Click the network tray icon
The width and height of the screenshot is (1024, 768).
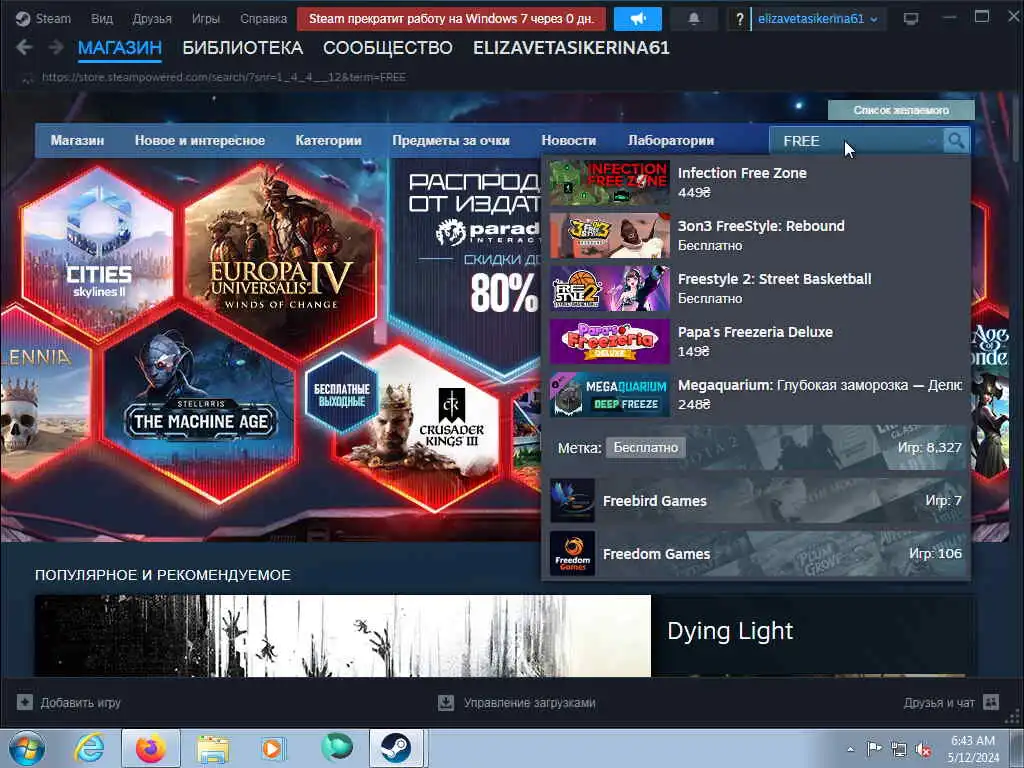899,750
